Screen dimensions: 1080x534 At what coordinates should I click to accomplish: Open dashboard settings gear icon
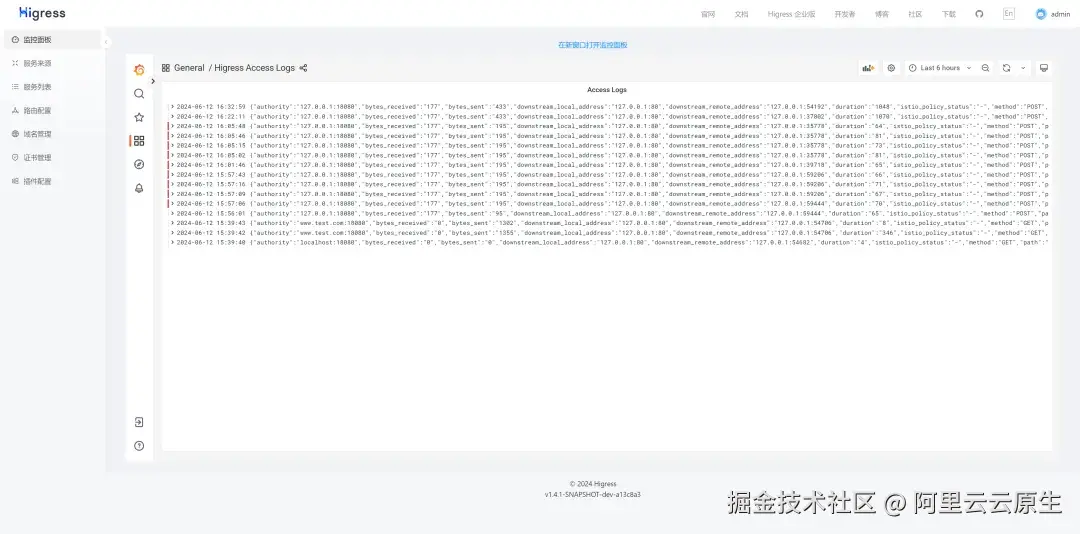point(891,68)
